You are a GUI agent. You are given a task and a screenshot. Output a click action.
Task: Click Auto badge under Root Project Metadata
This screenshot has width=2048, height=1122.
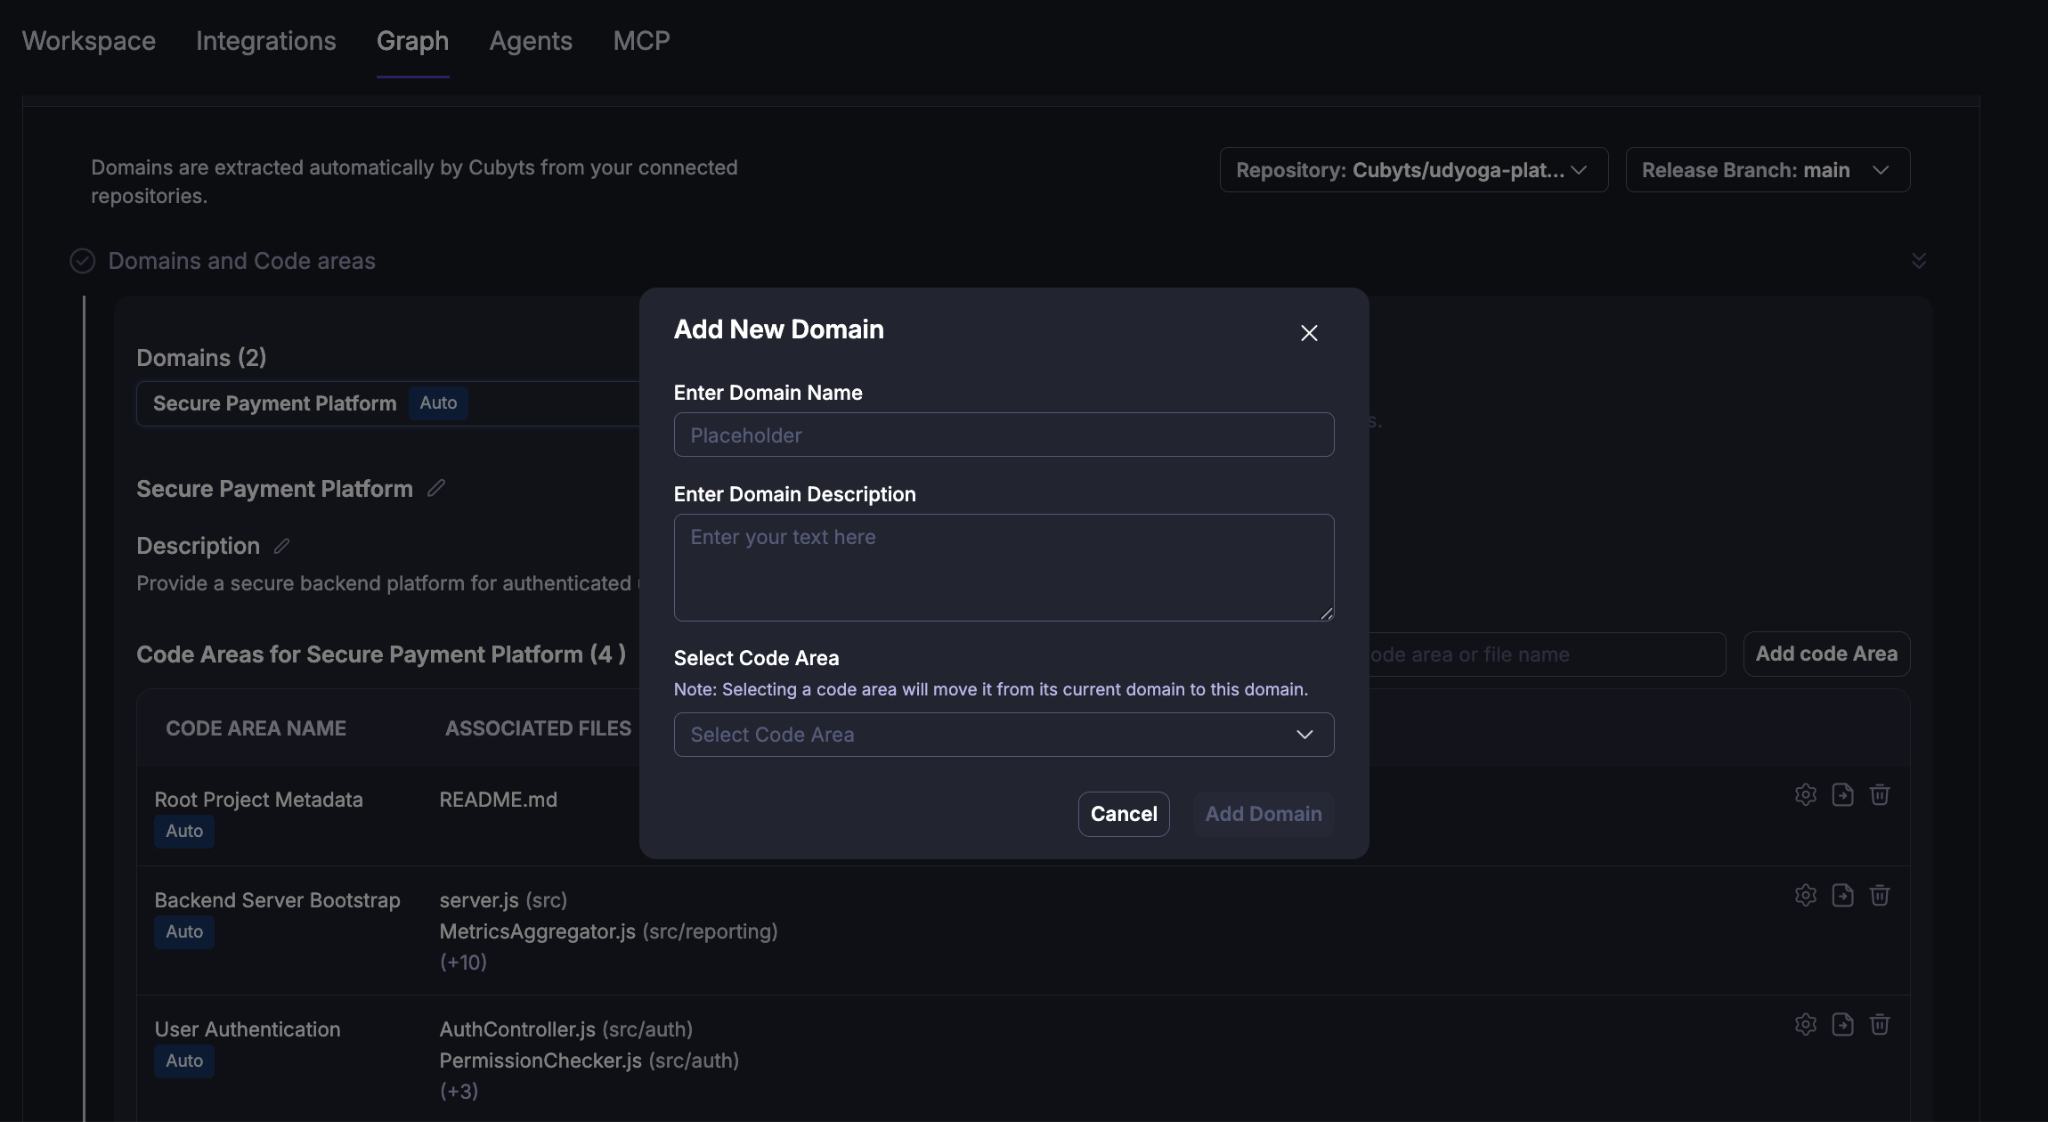tap(184, 831)
